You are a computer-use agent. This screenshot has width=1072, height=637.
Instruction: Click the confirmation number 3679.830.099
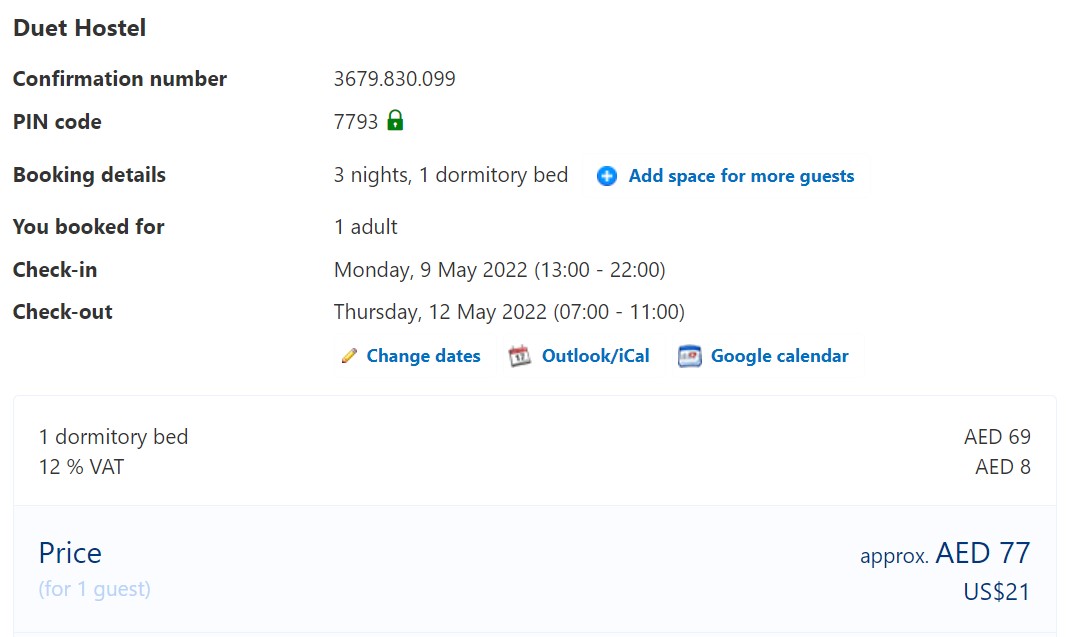point(395,78)
